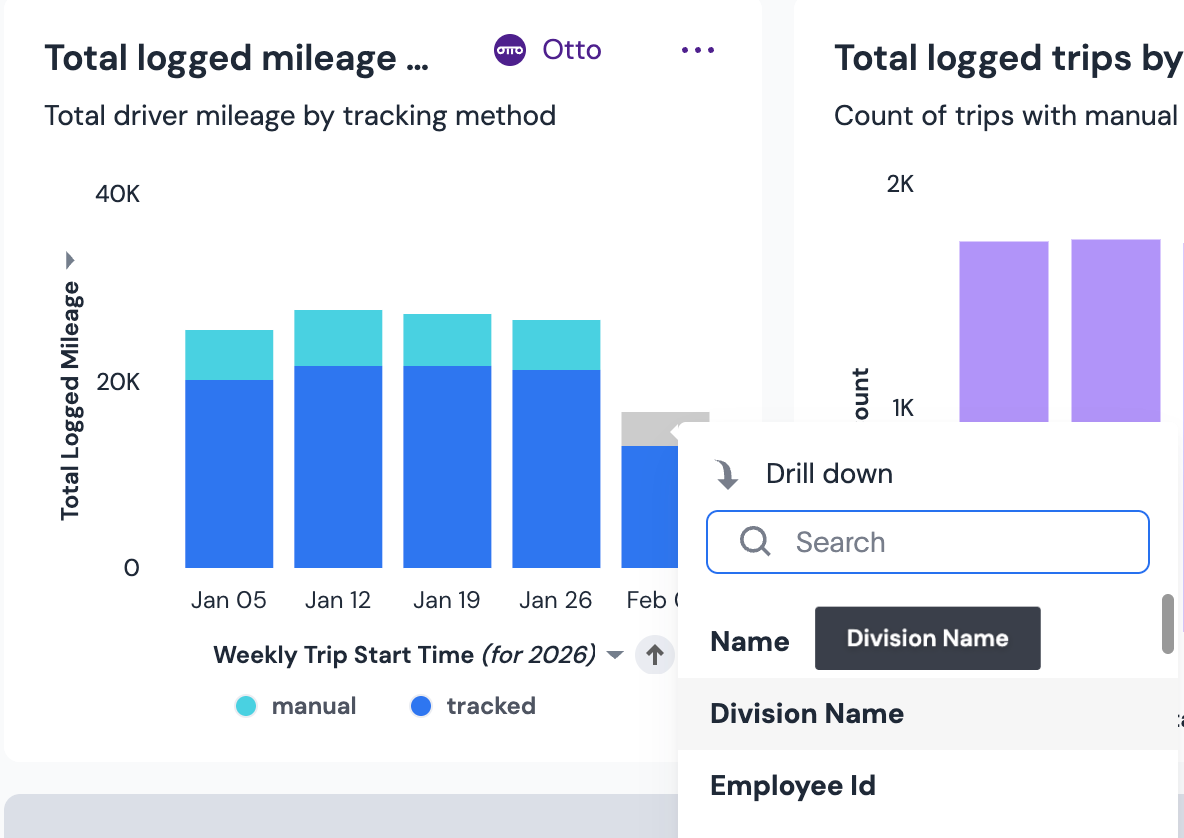1184x838 pixels.
Task: Click the first purple trips bar
Action: click(x=1004, y=331)
